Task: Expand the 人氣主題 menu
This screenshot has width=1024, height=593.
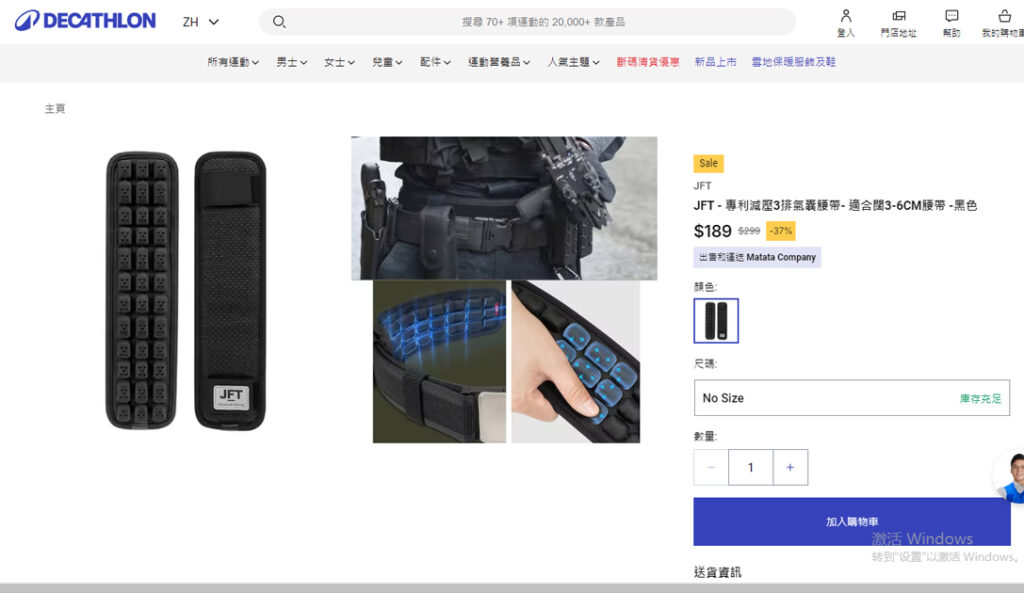Action: pos(573,62)
